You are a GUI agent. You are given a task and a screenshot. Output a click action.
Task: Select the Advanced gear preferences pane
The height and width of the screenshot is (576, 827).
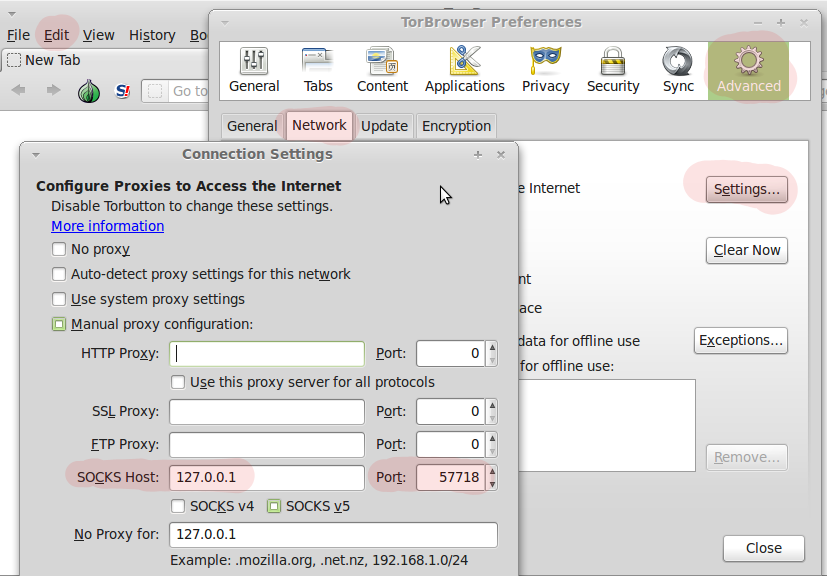click(748, 70)
